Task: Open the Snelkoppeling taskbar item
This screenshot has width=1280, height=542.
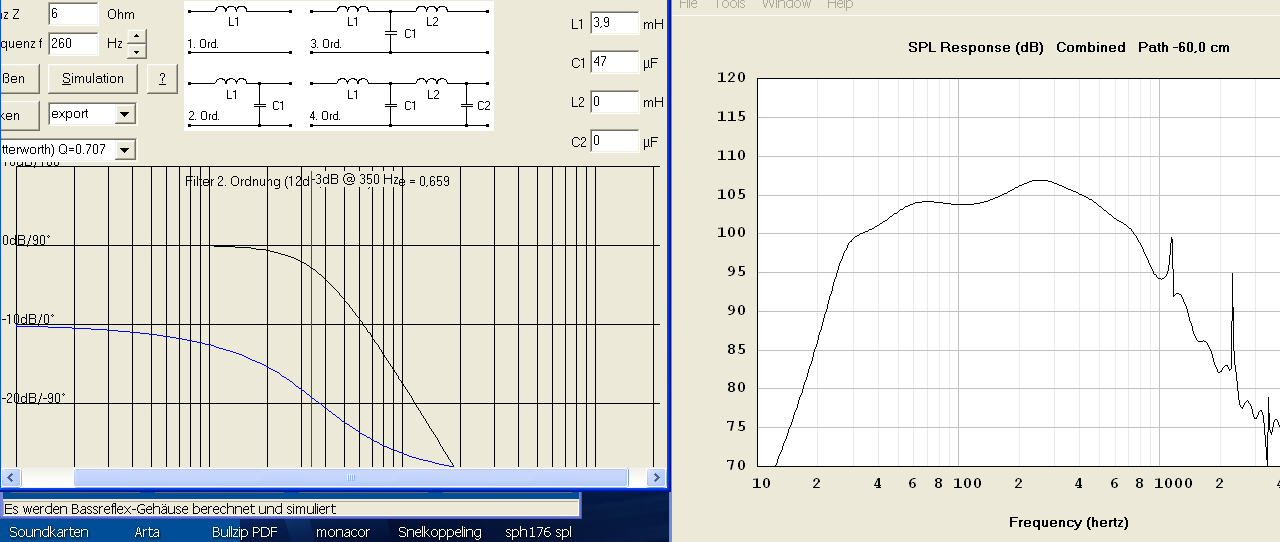Action: click(x=440, y=532)
